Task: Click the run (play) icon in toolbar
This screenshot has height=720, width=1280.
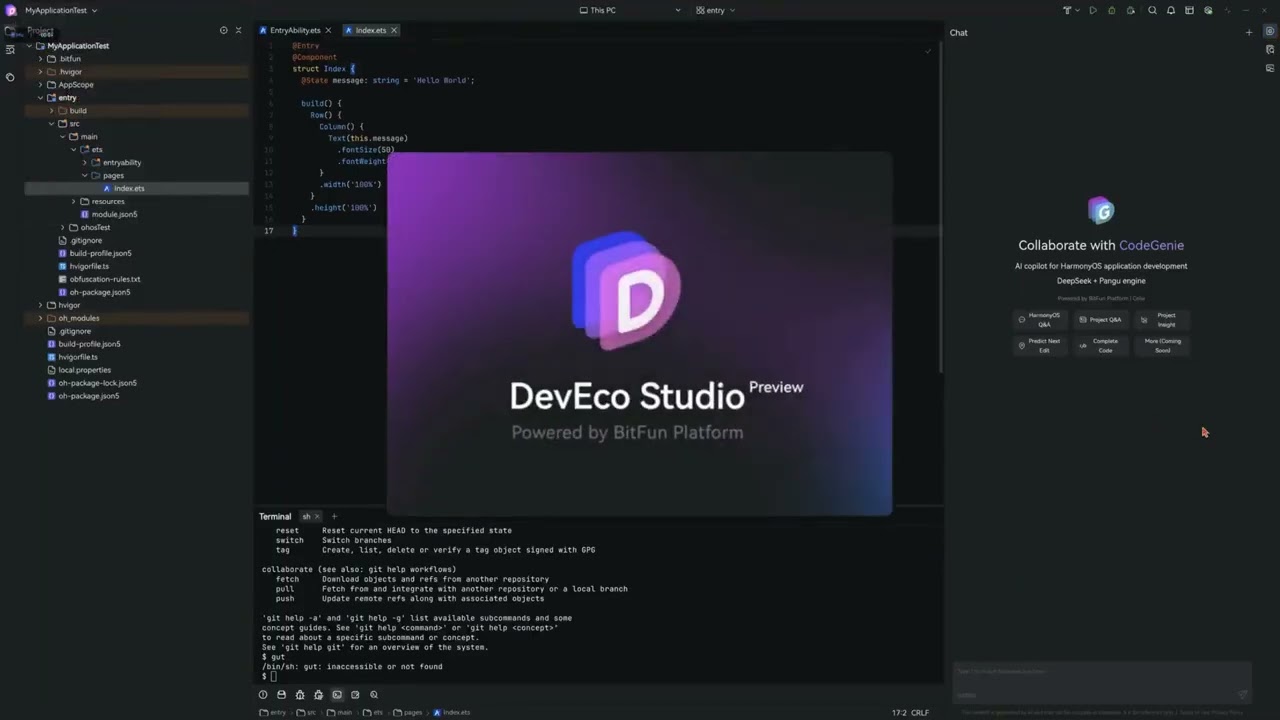Action: (1093, 10)
